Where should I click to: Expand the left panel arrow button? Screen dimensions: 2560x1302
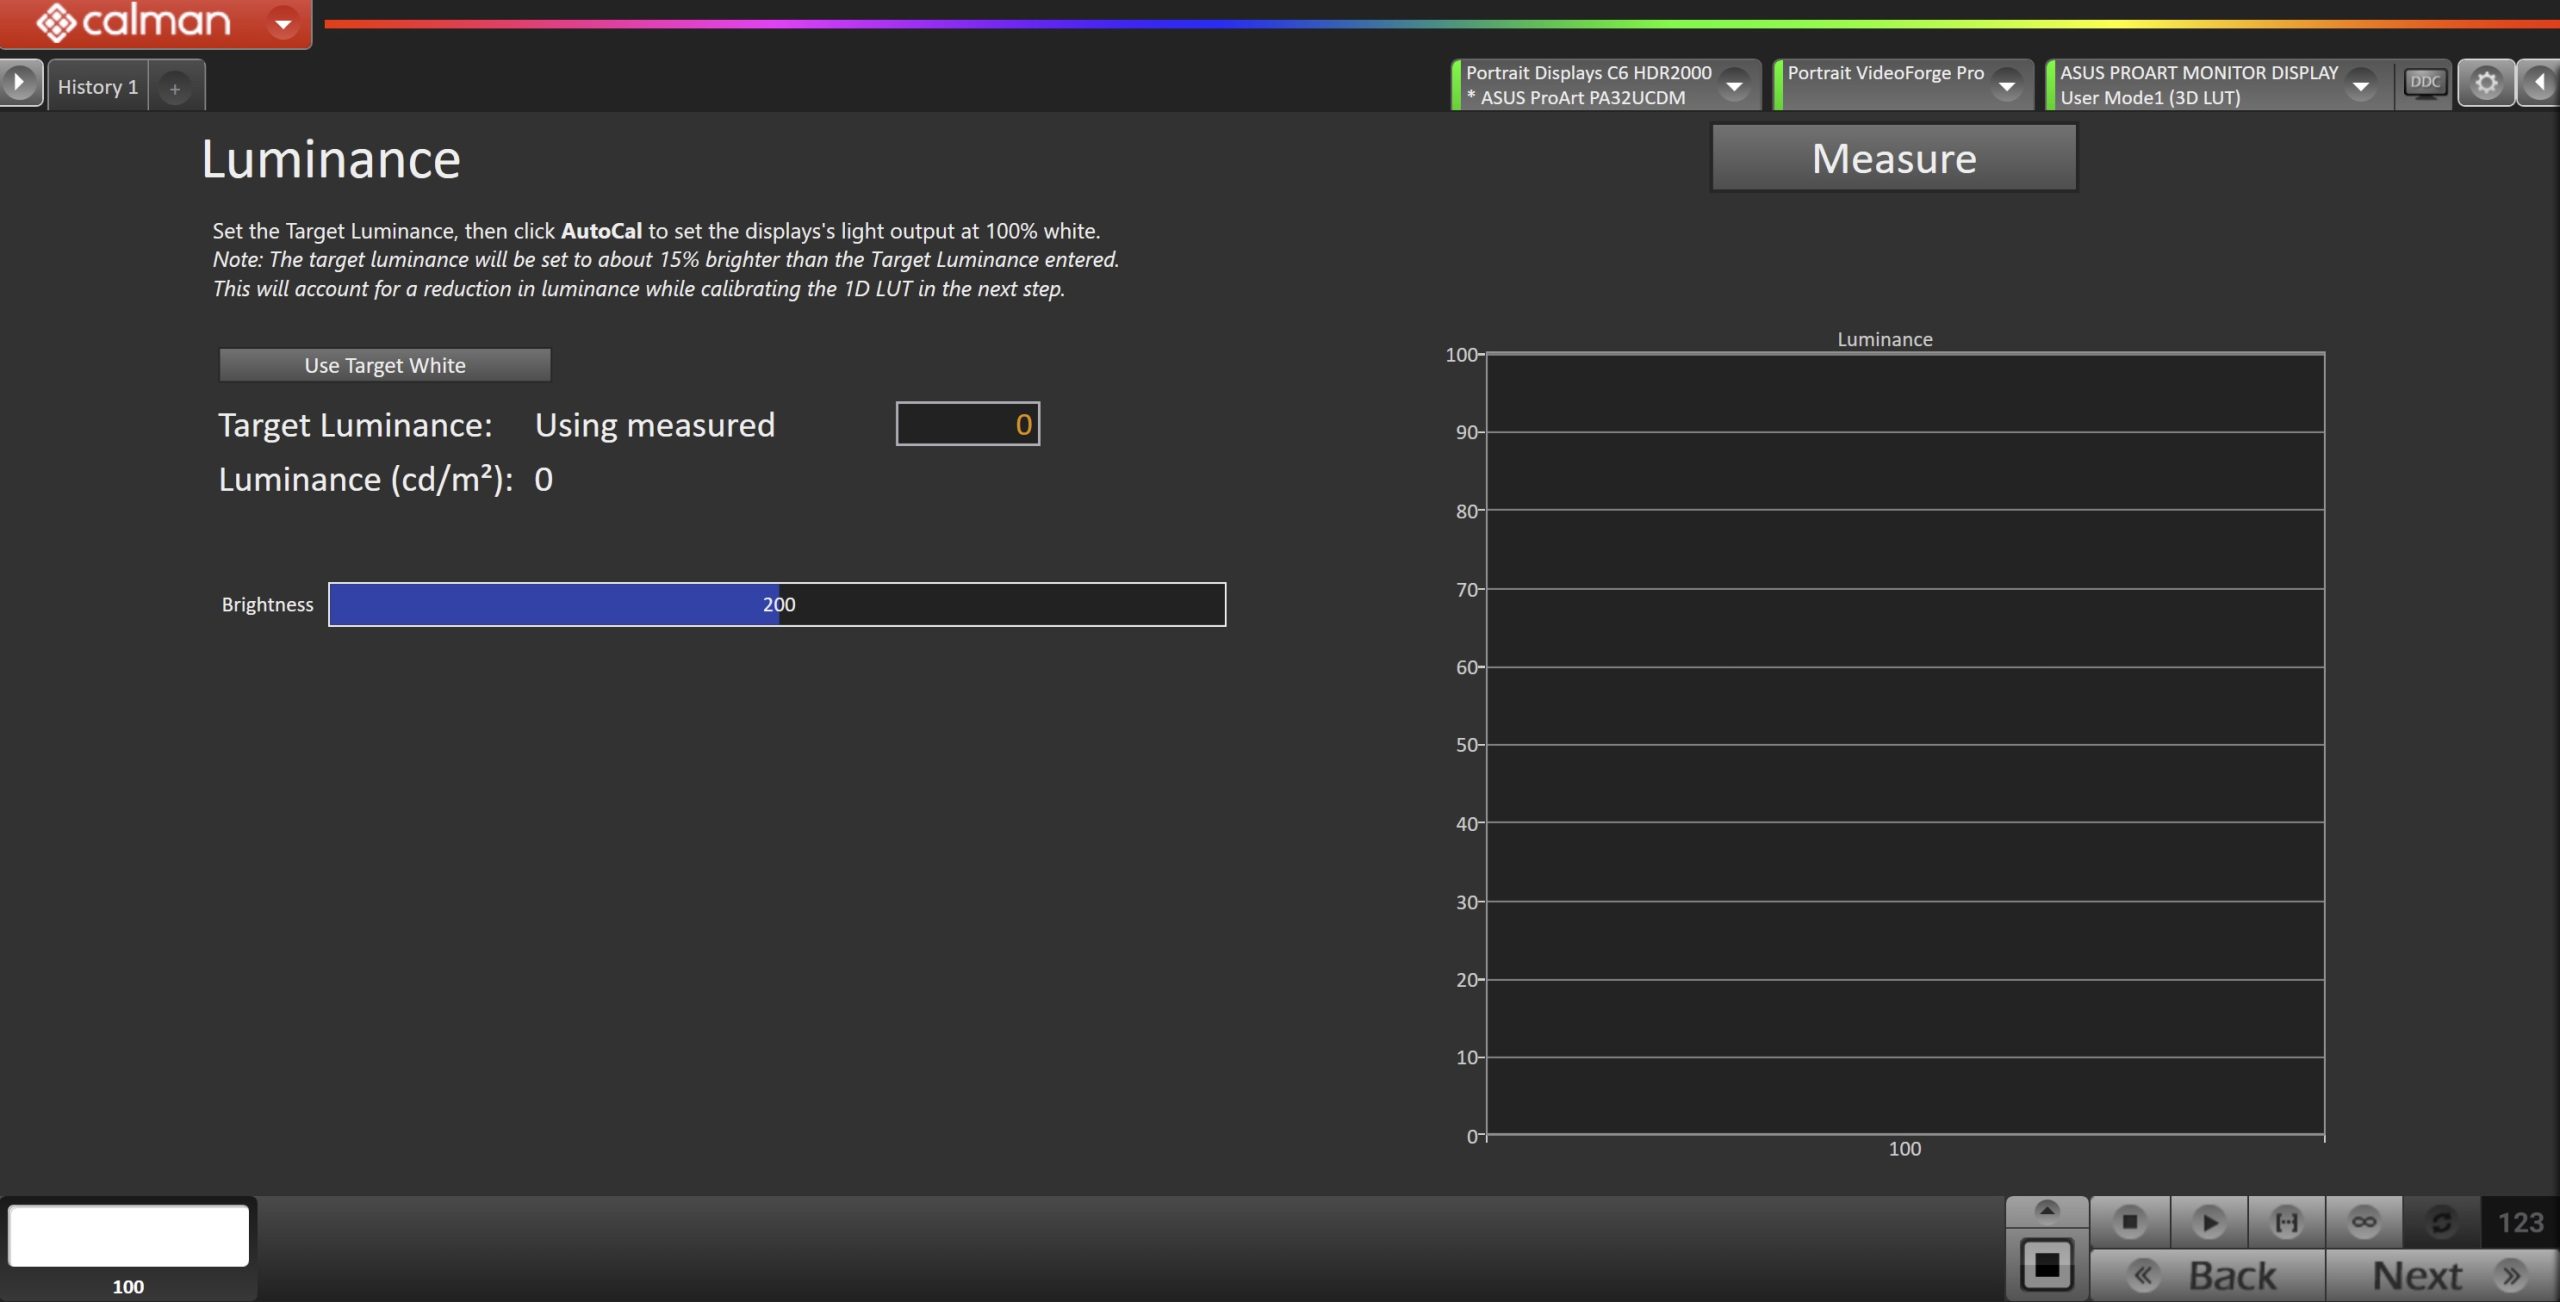pos(20,83)
